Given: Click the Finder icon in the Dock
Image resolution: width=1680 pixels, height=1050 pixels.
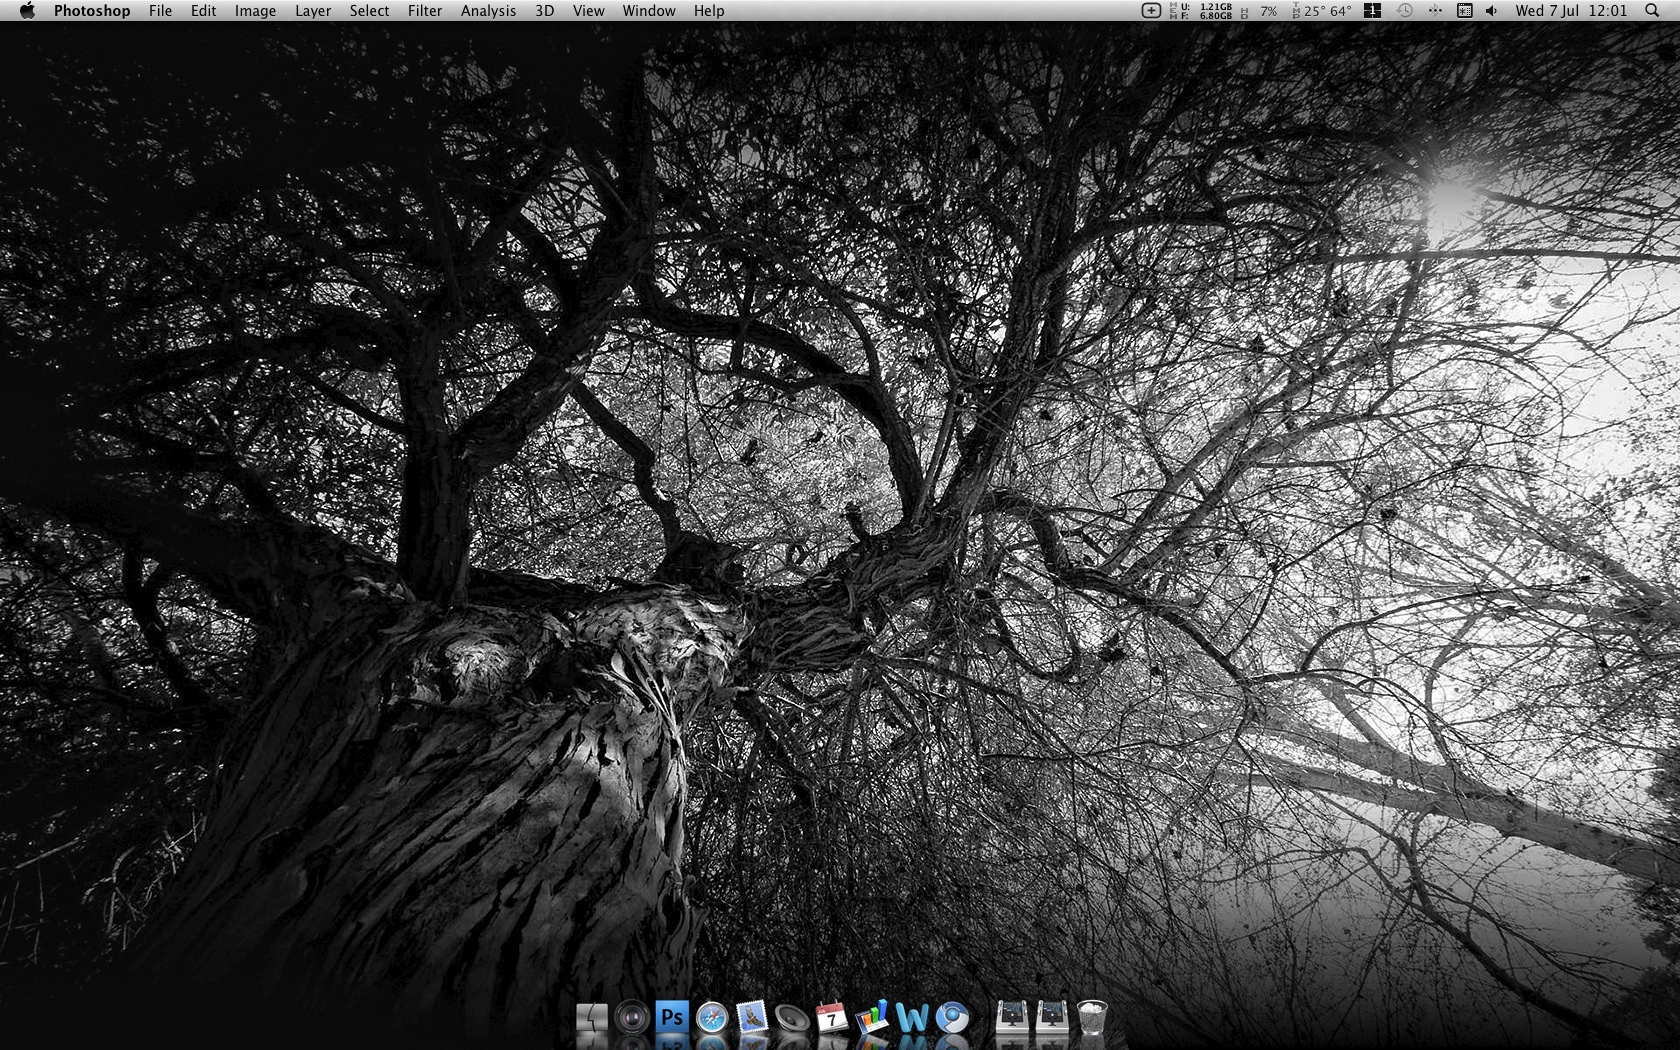Looking at the screenshot, I should [x=592, y=1018].
